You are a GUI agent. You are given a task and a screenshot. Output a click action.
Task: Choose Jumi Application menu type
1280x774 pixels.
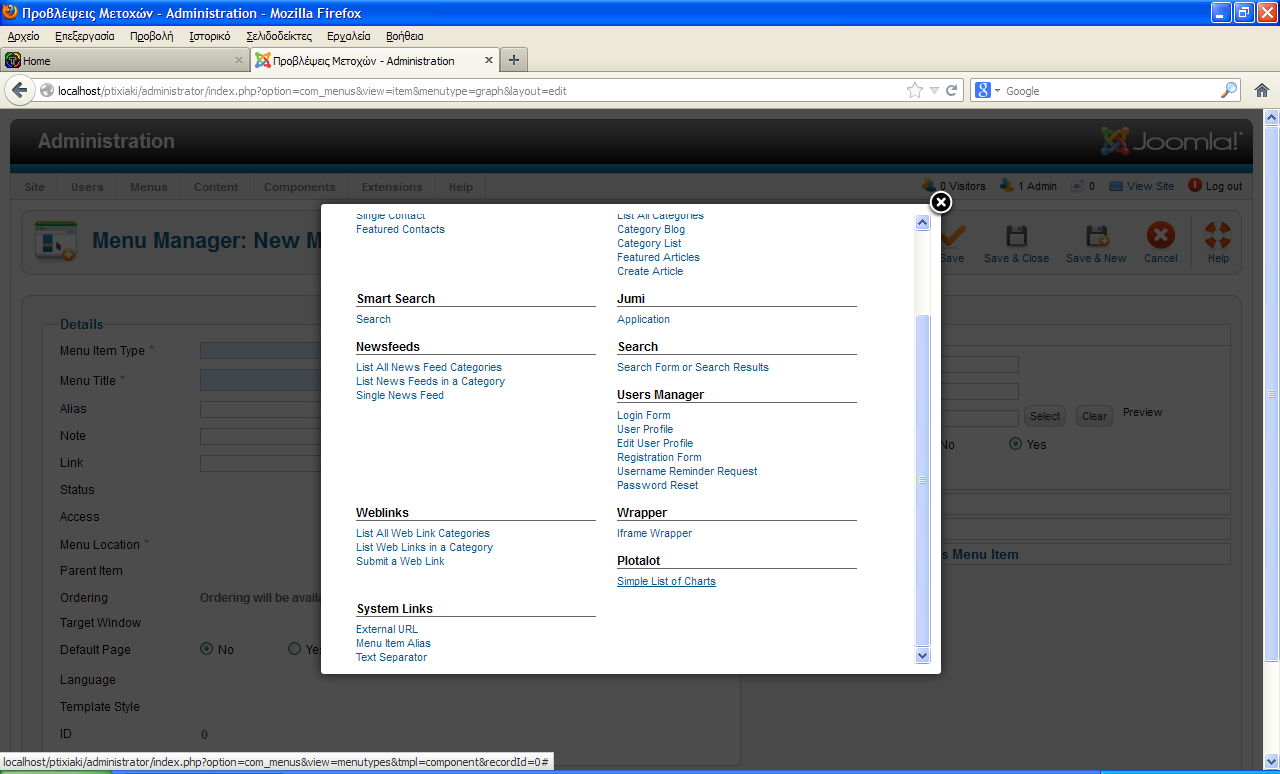(x=643, y=319)
